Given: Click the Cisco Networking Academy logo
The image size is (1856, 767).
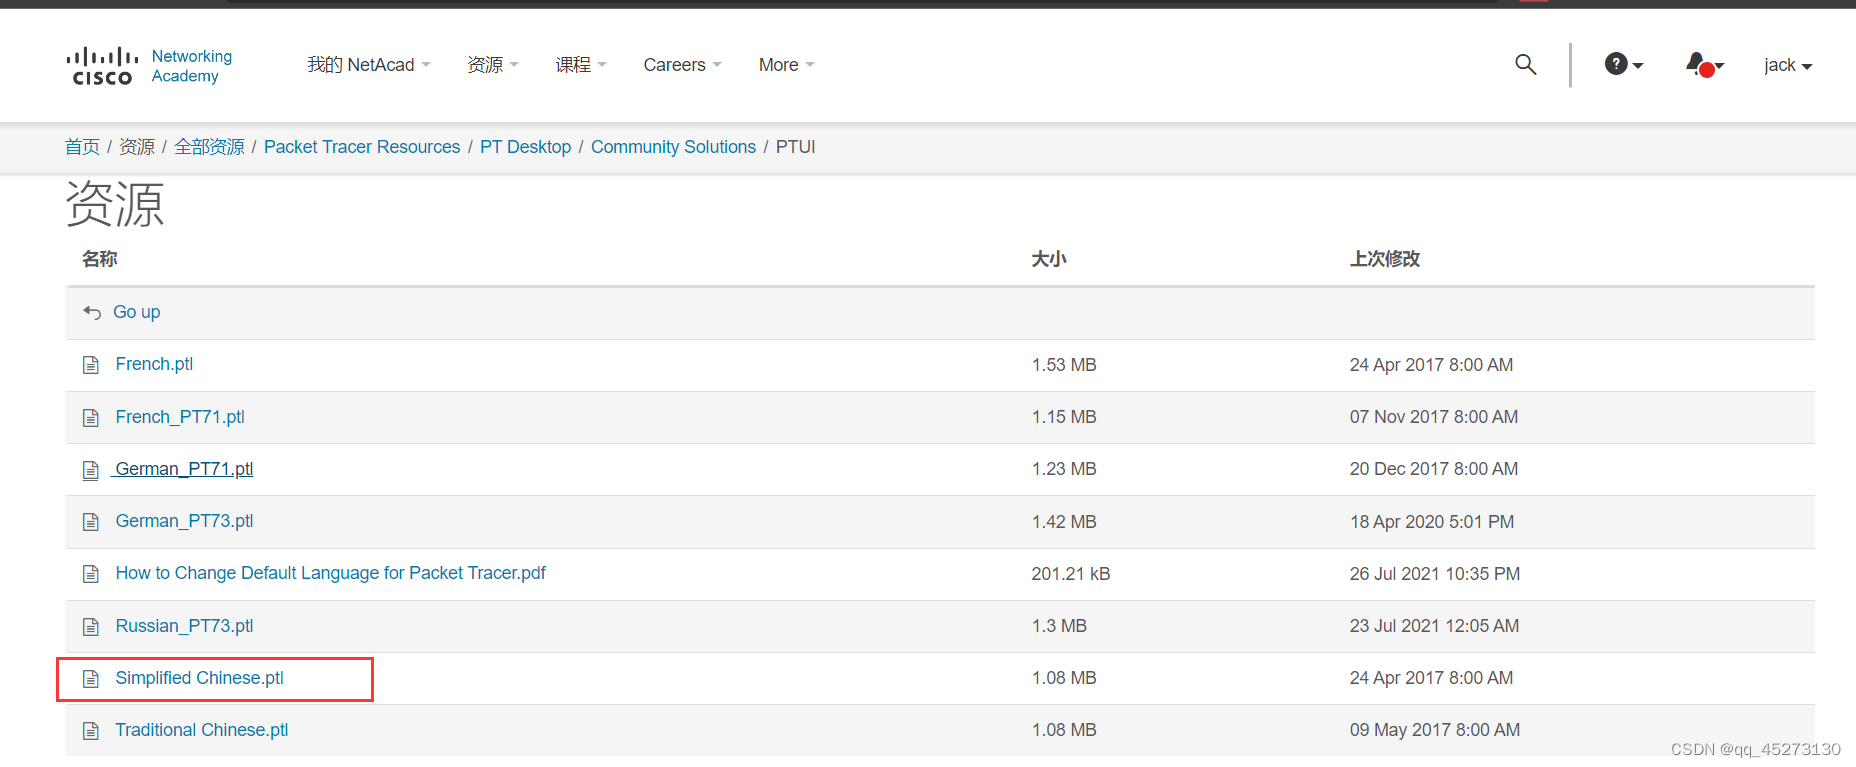Looking at the screenshot, I should 149,66.
